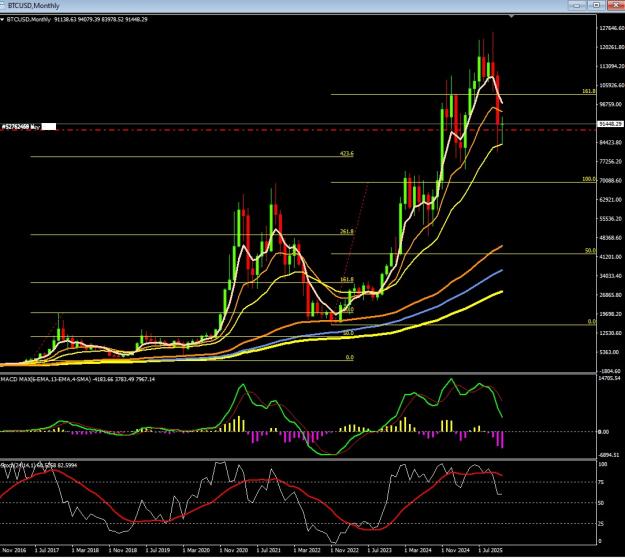The height and width of the screenshot is (558, 625).
Task: Click time axis label 1 Jul 2023
Action: 380,550
